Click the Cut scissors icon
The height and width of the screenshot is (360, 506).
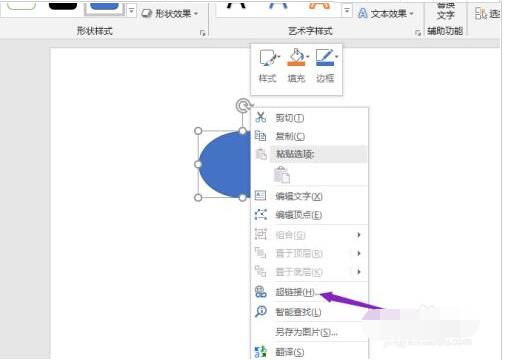pos(260,117)
